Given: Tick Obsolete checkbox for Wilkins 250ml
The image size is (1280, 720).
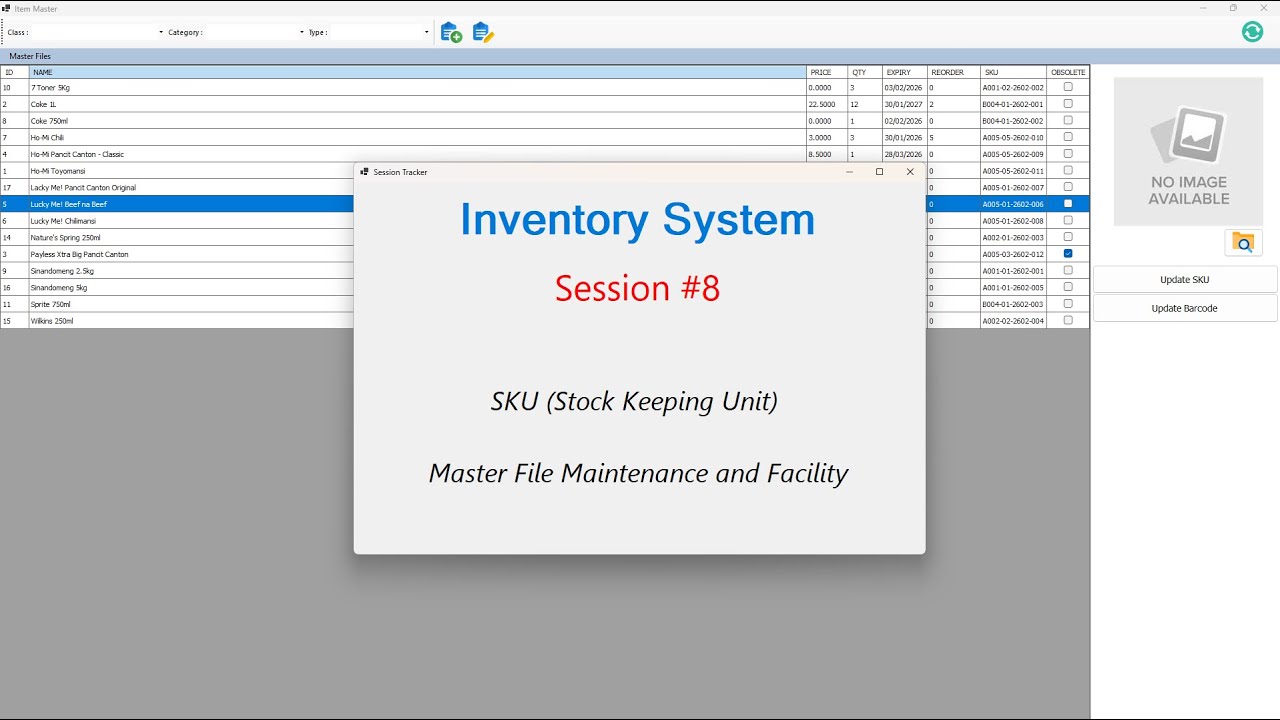Looking at the screenshot, I should click(1068, 321).
